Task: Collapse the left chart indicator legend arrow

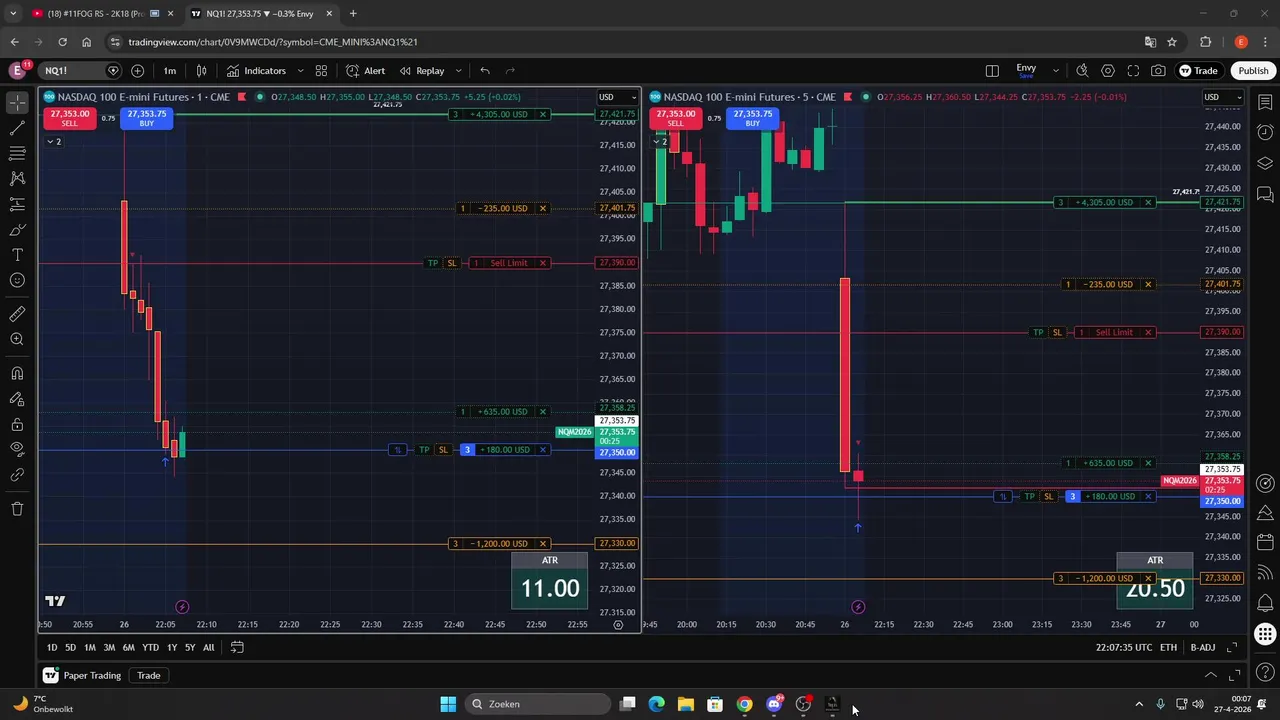Action: (53, 142)
